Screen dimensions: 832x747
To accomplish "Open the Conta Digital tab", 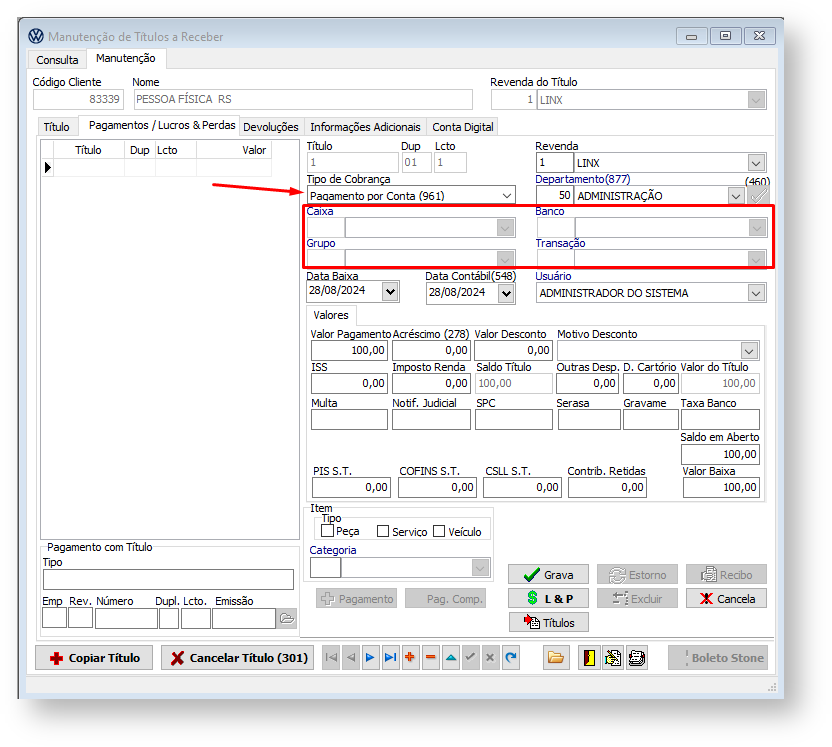I will point(463,127).
